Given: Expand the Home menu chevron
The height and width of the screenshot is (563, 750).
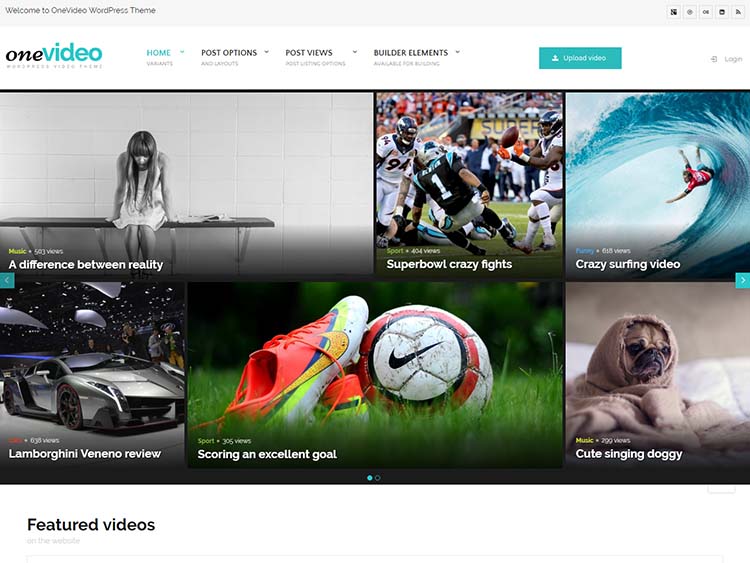Looking at the screenshot, I should click(x=182, y=52).
